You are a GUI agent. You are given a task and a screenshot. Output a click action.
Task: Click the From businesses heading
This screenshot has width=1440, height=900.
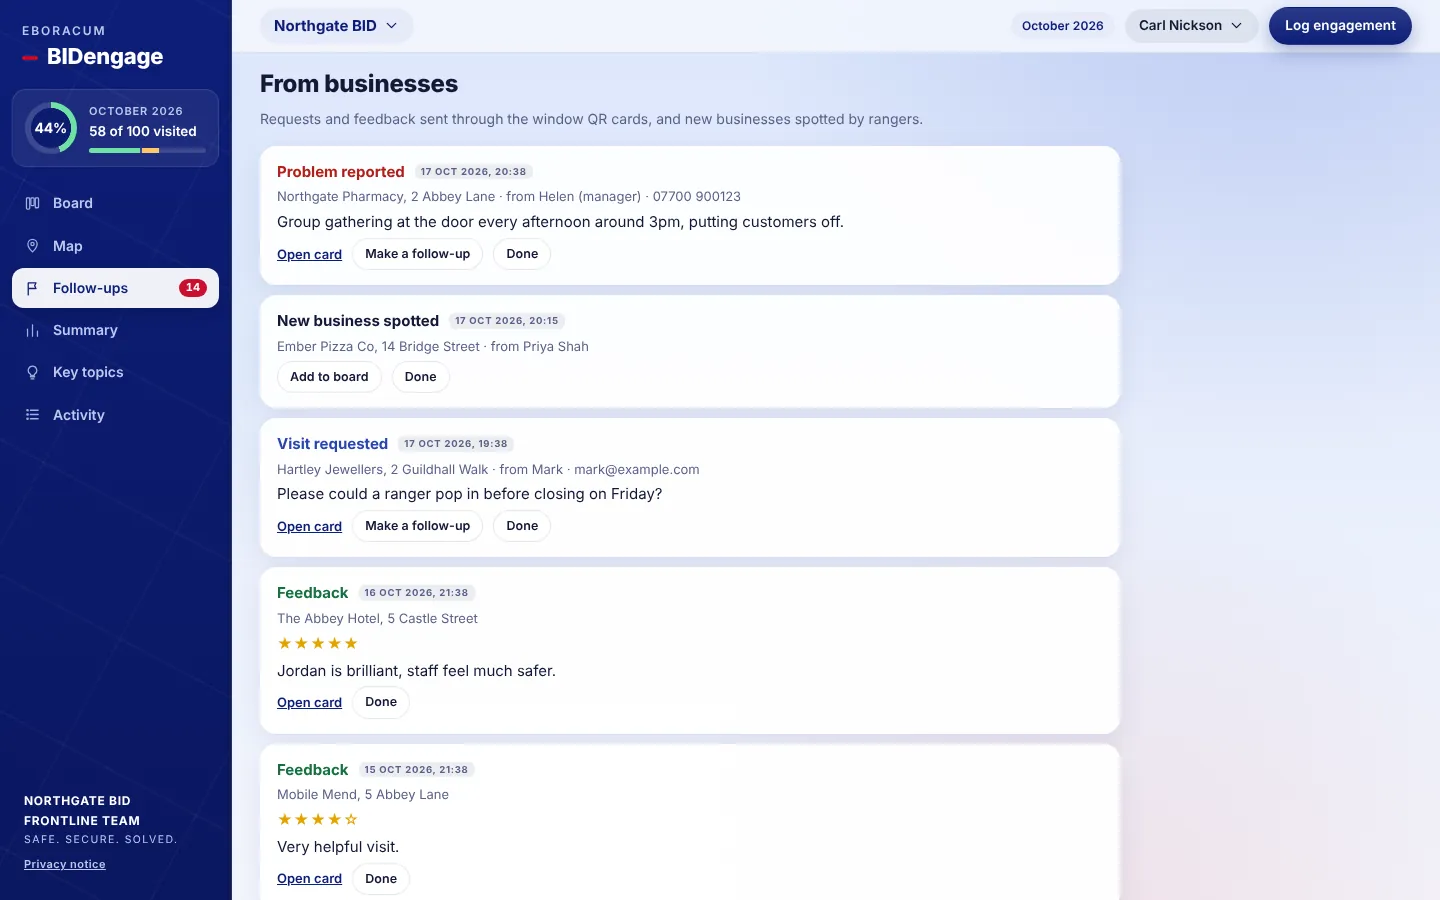(359, 84)
